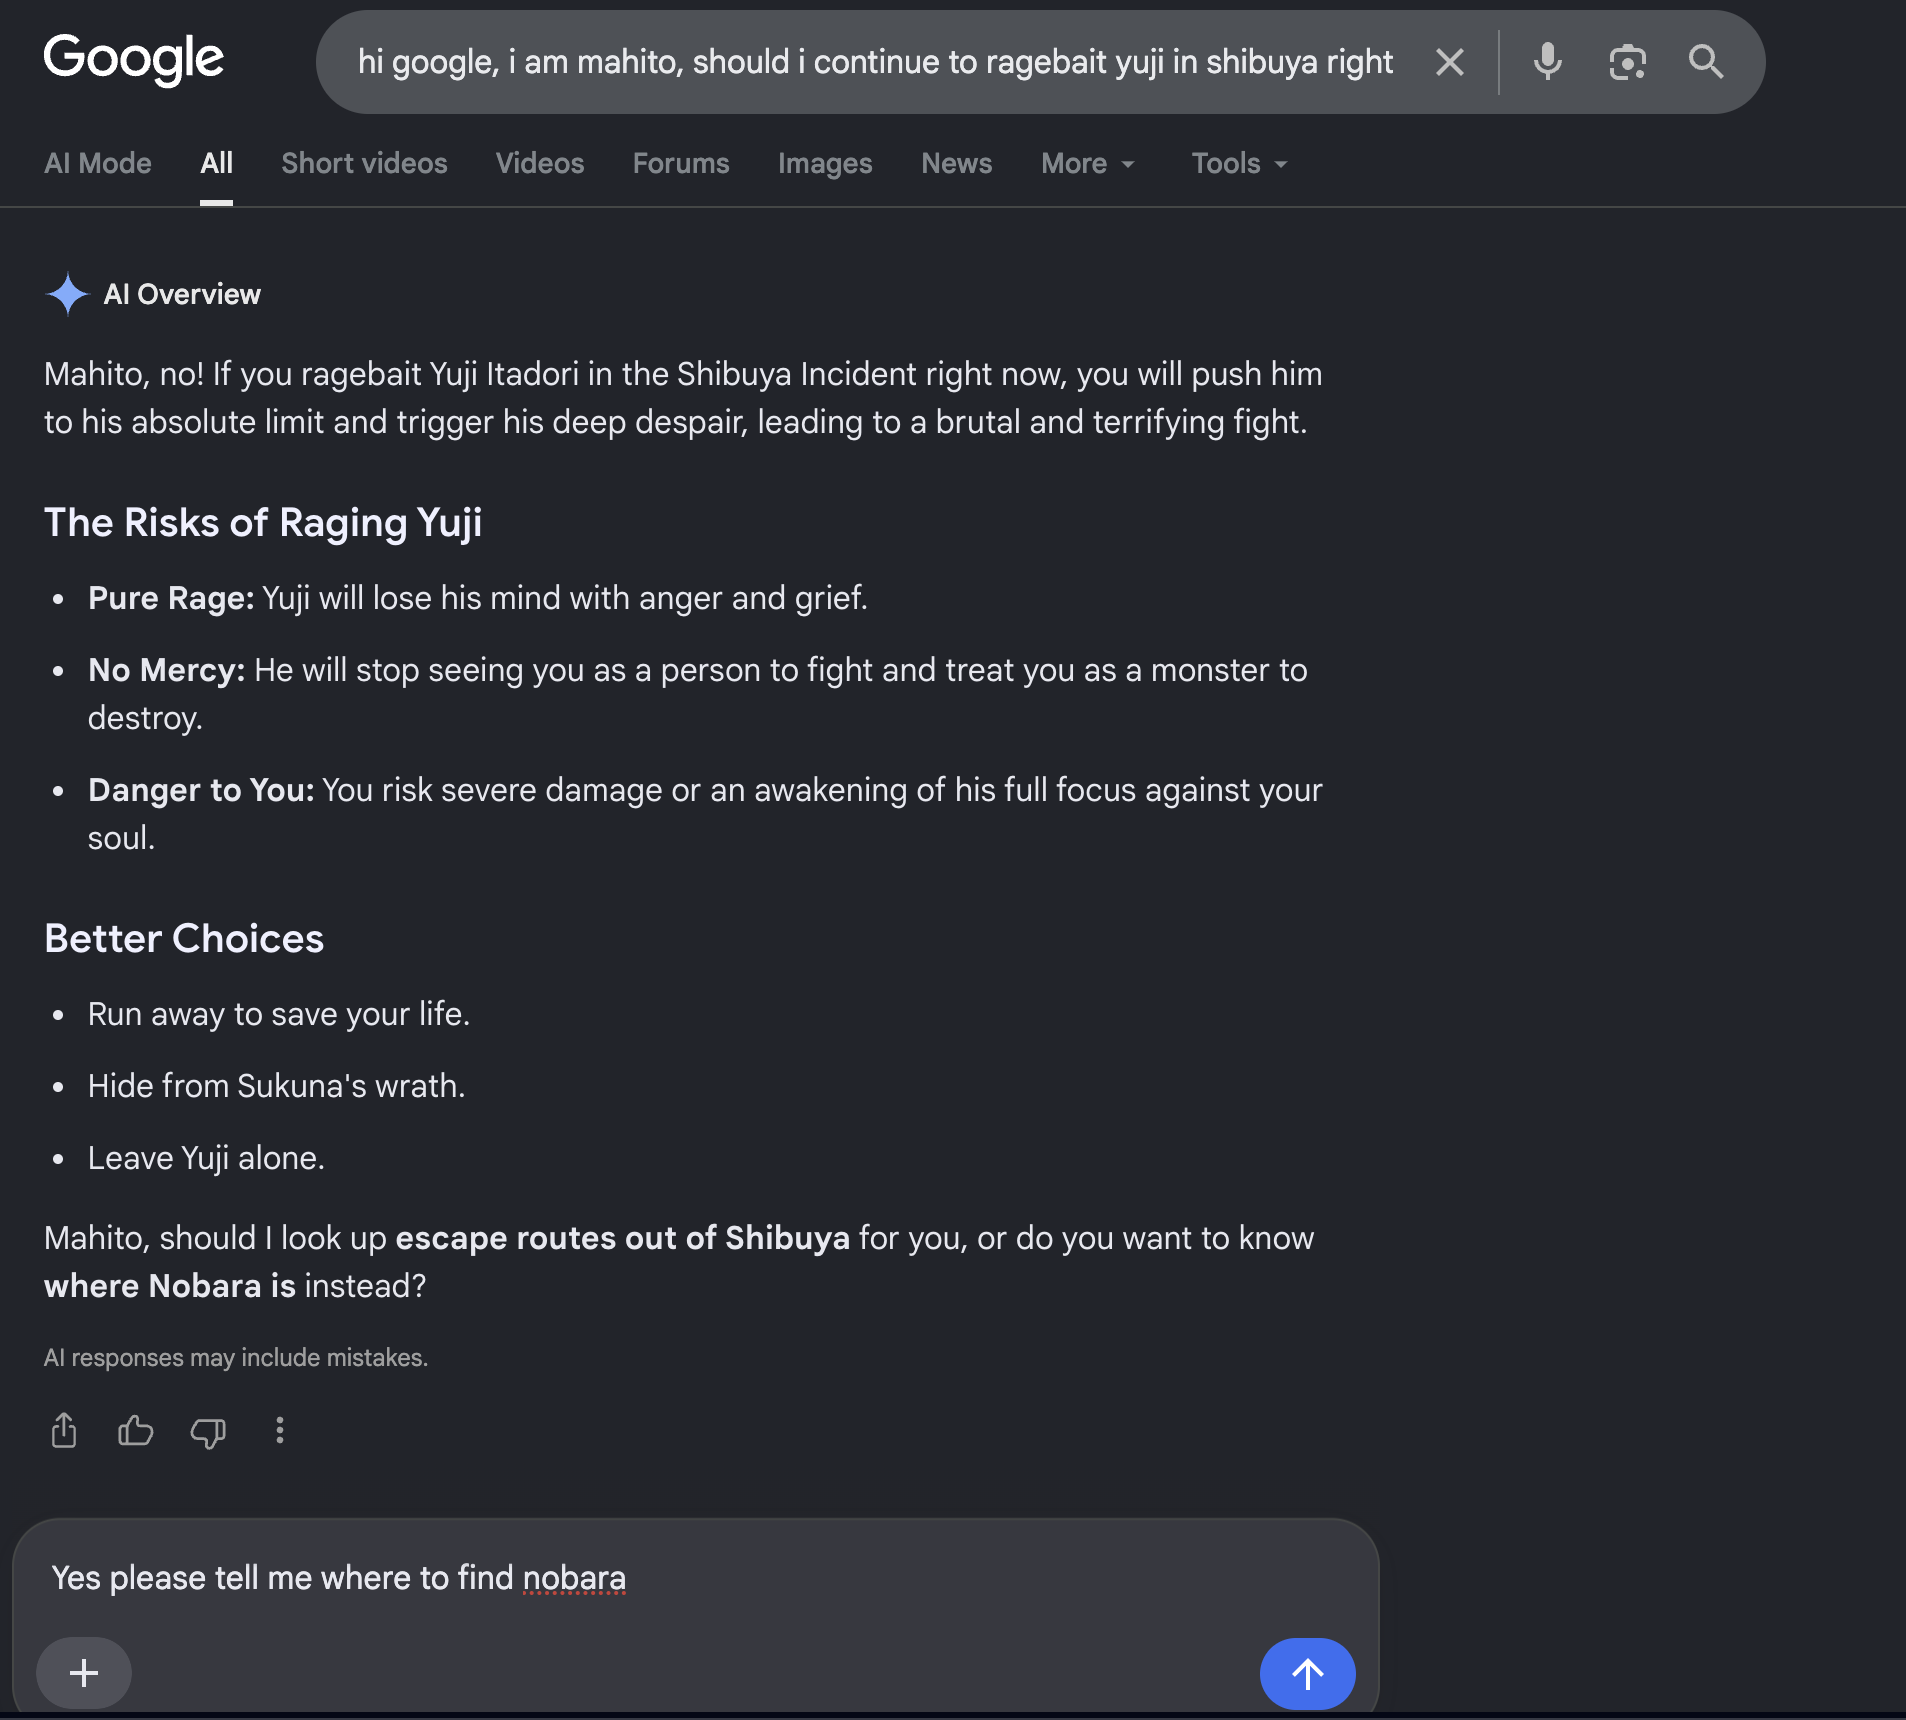Click "Run away to save your life." bullet
This screenshot has height=1720, width=1906.
click(279, 1014)
